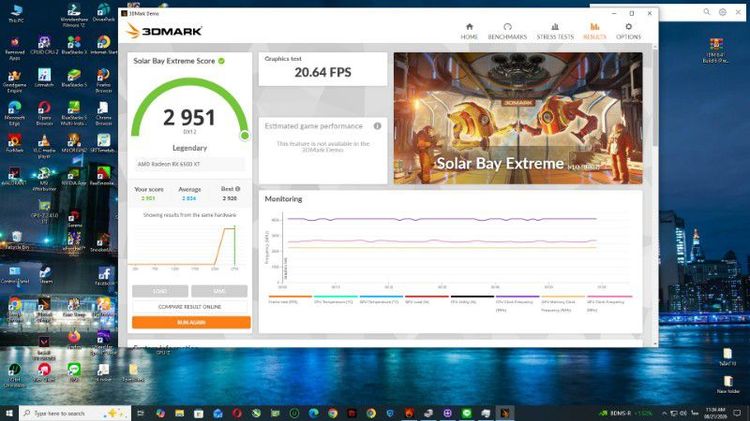
Task: Click the Run Again orange button
Action: pos(191,322)
